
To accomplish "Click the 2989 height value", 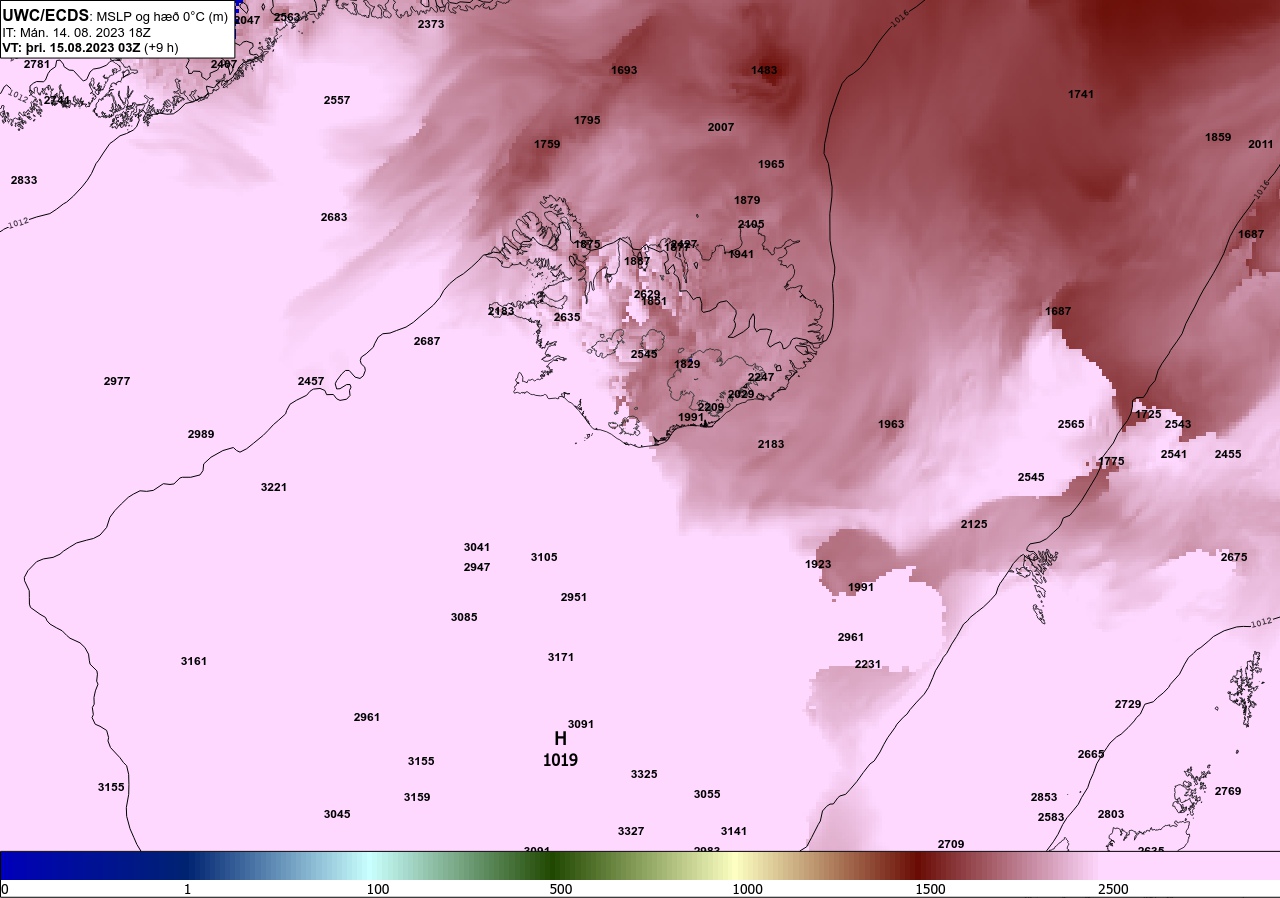I will click(x=201, y=434).
